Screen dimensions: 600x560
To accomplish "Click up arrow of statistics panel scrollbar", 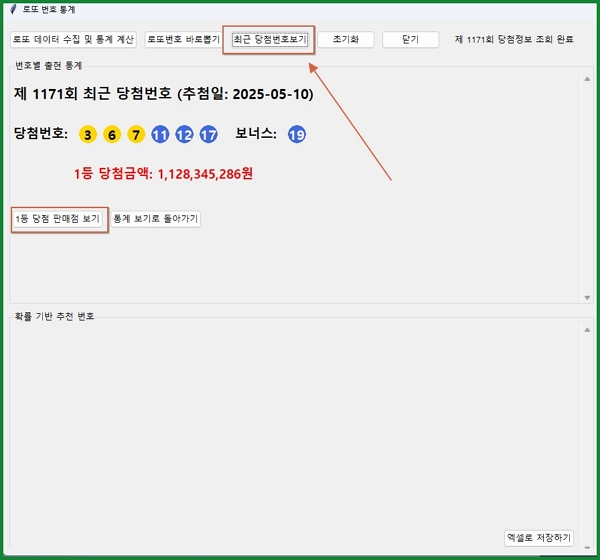I will [587, 79].
